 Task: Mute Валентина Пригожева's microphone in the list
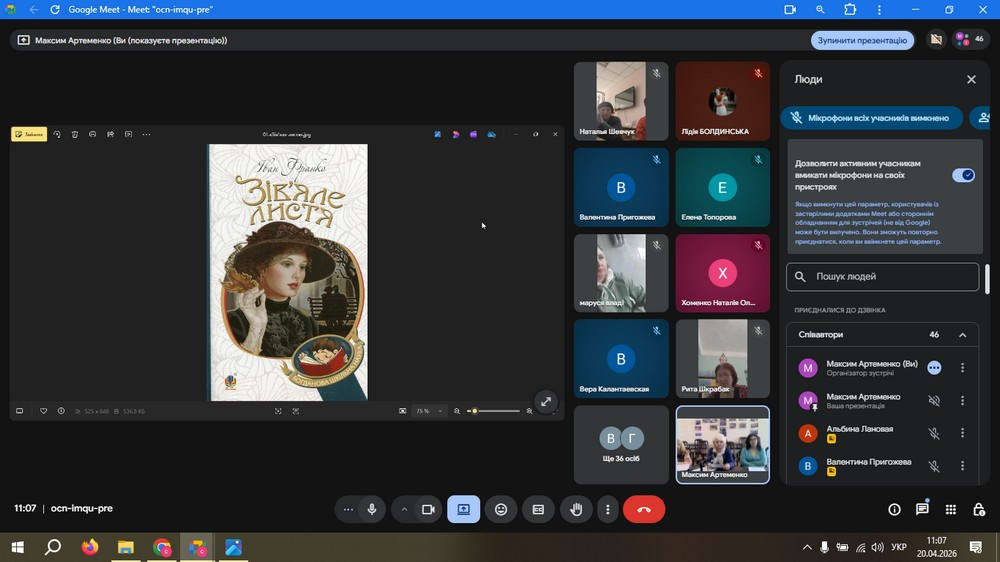click(934, 466)
